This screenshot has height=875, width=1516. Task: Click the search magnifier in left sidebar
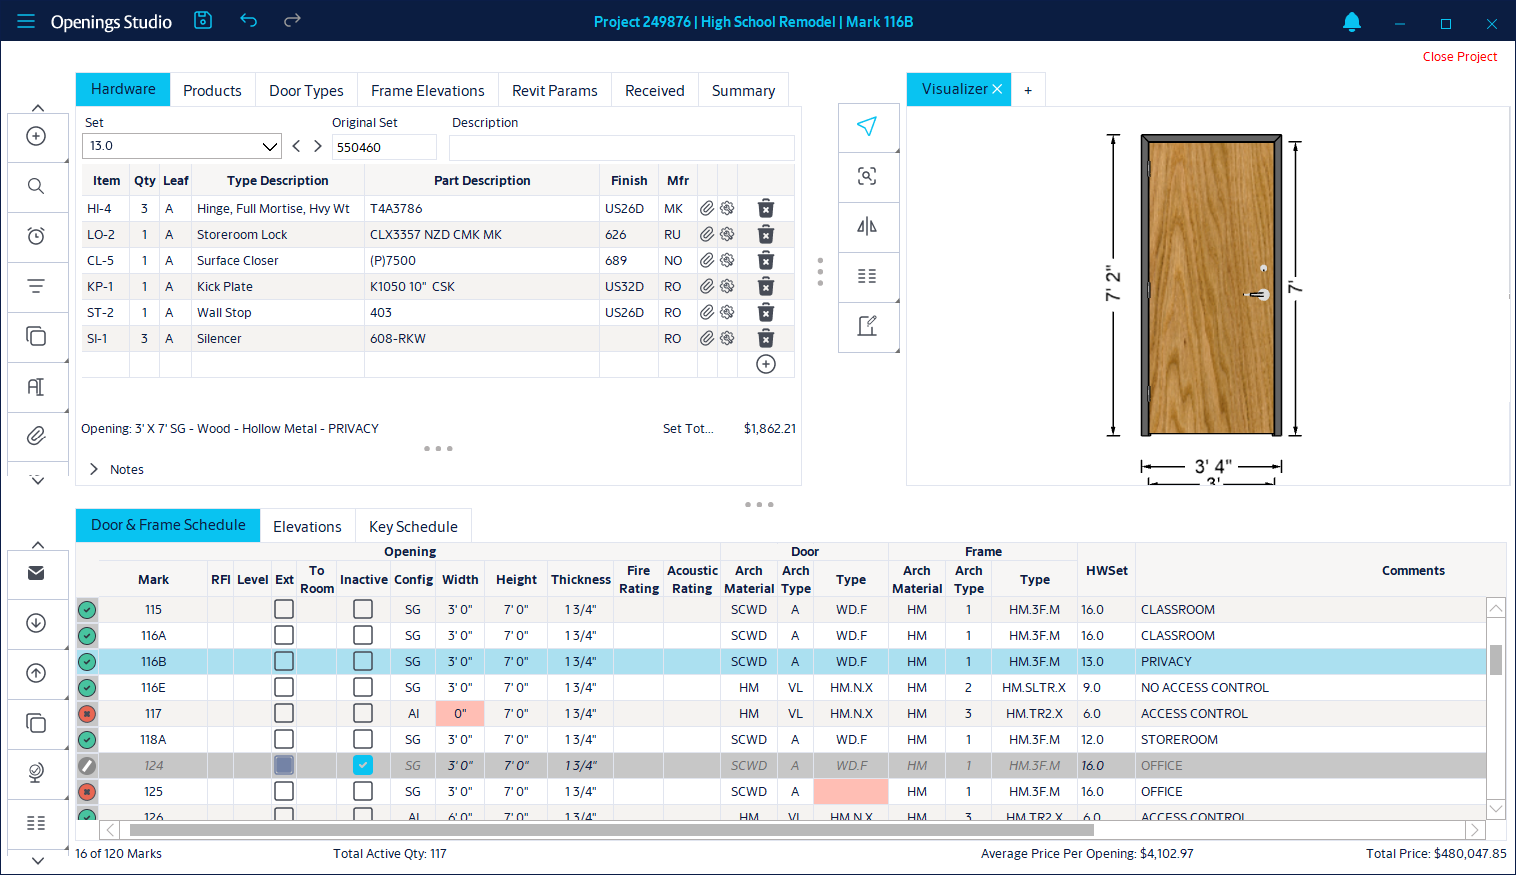click(x=36, y=186)
